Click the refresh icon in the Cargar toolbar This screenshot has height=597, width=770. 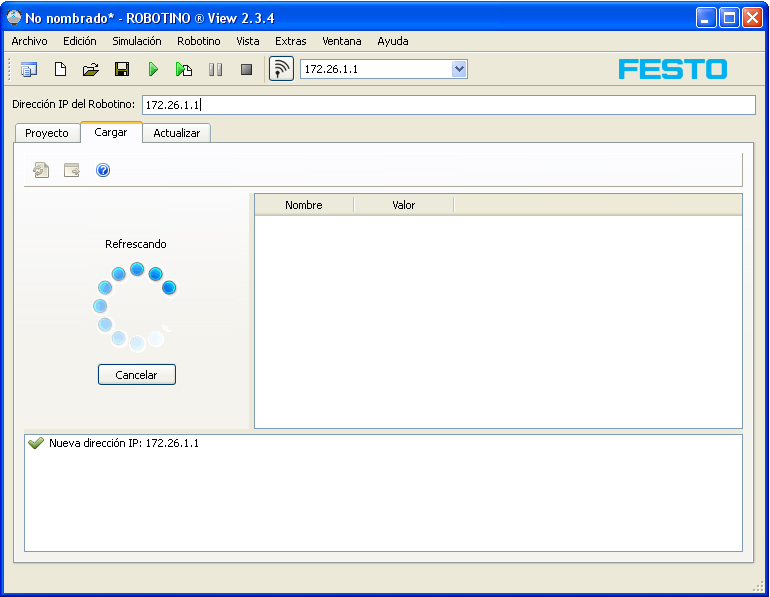(41, 170)
